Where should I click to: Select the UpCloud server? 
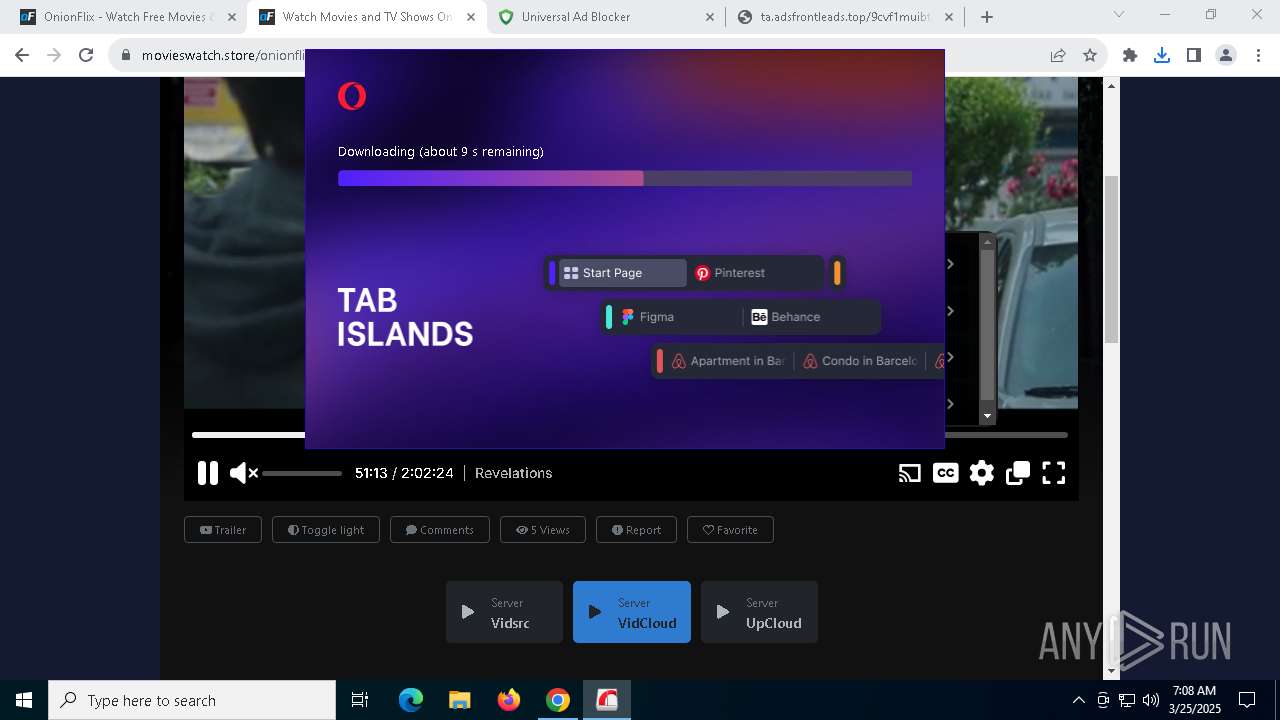tap(759, 612)
